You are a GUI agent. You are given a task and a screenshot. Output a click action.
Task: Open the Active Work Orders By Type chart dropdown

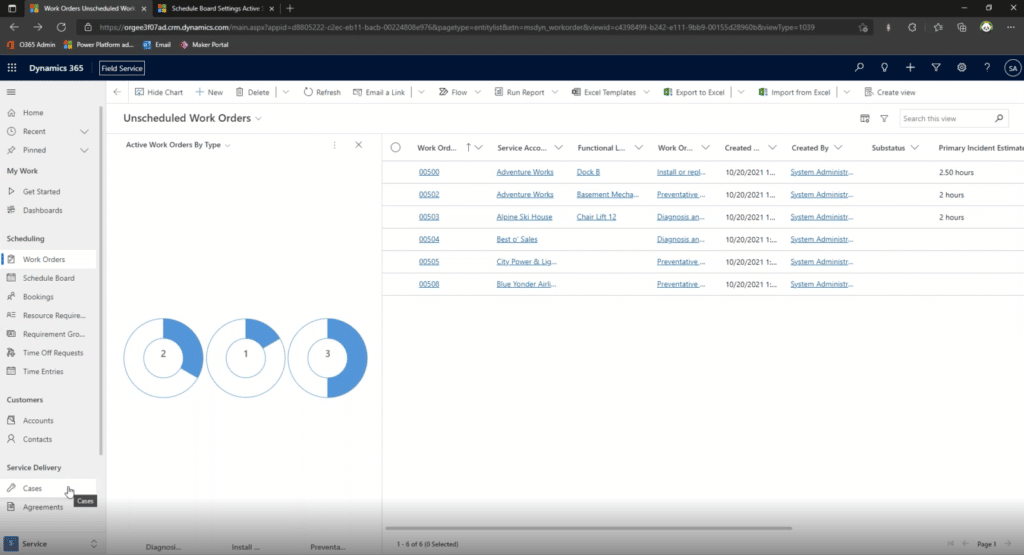click(x=228, y=145)
